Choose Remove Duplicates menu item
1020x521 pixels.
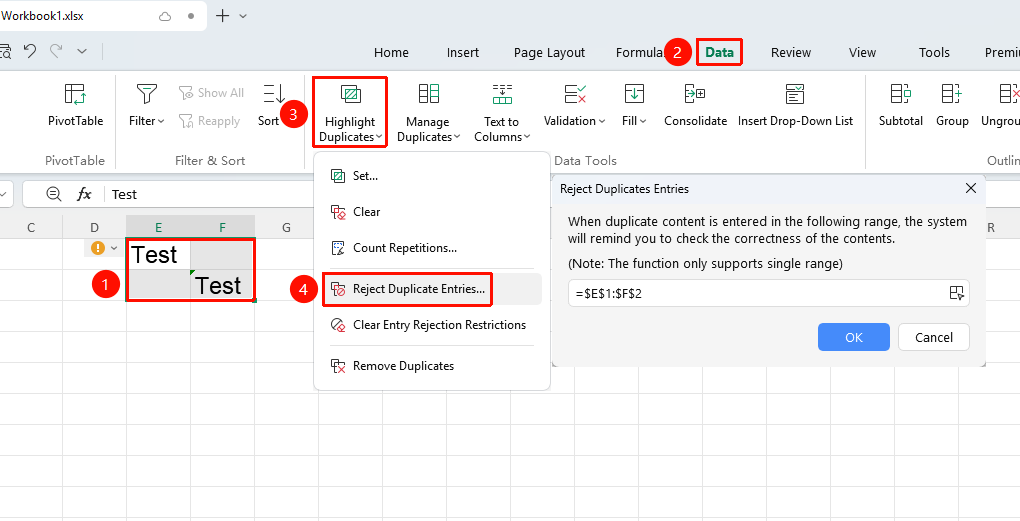pyautogui.click(x=432, y=366)
